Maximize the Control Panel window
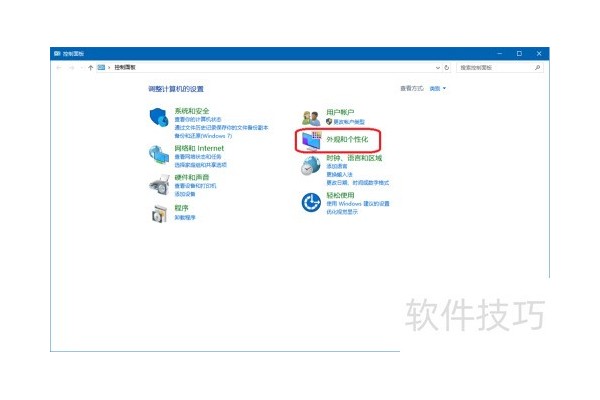The height and width of the screenshot is (400, 600). [519, 54]
